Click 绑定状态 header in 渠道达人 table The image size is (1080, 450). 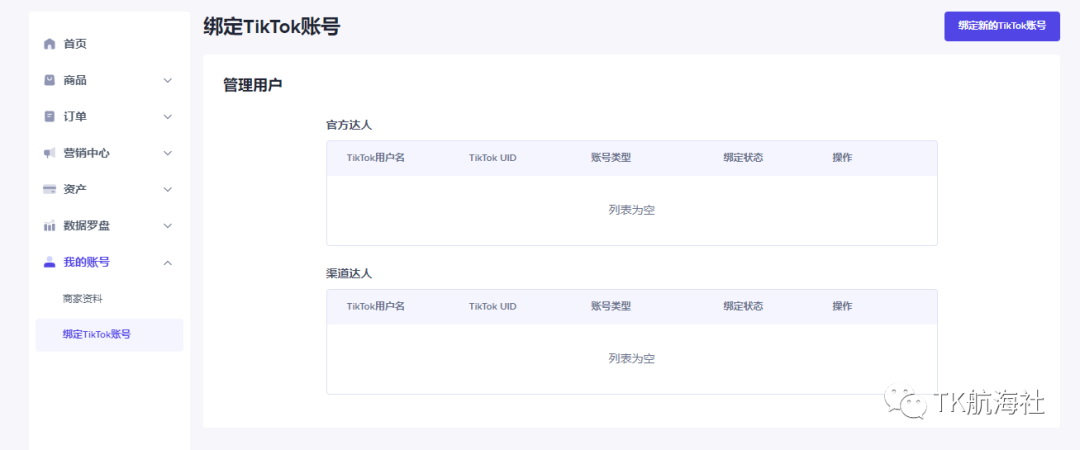click(743, 306)
